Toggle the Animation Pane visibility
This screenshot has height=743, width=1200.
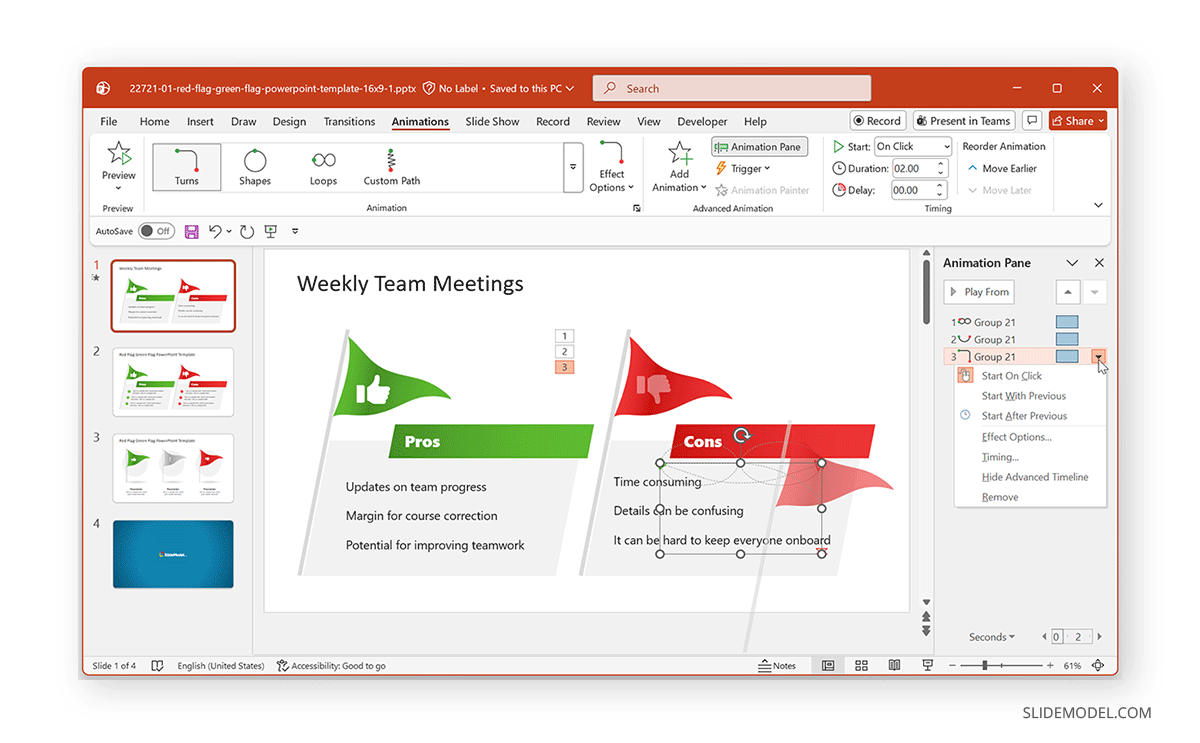coord(759,146)
